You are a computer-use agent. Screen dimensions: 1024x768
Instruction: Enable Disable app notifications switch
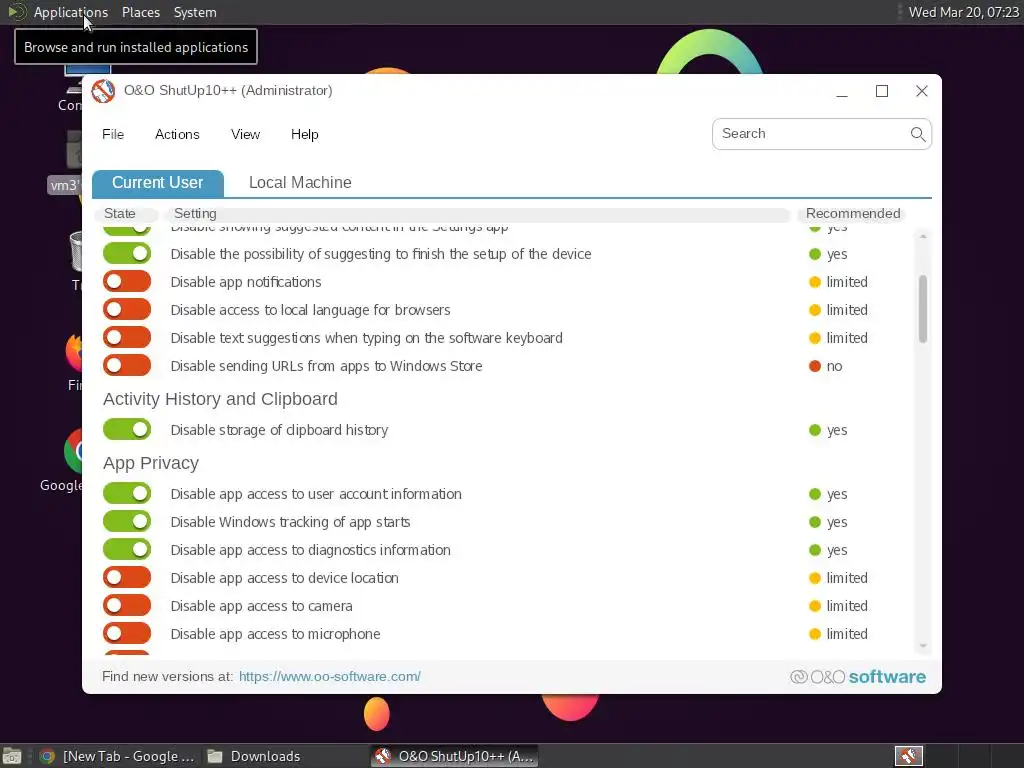(x=127, y=281)
